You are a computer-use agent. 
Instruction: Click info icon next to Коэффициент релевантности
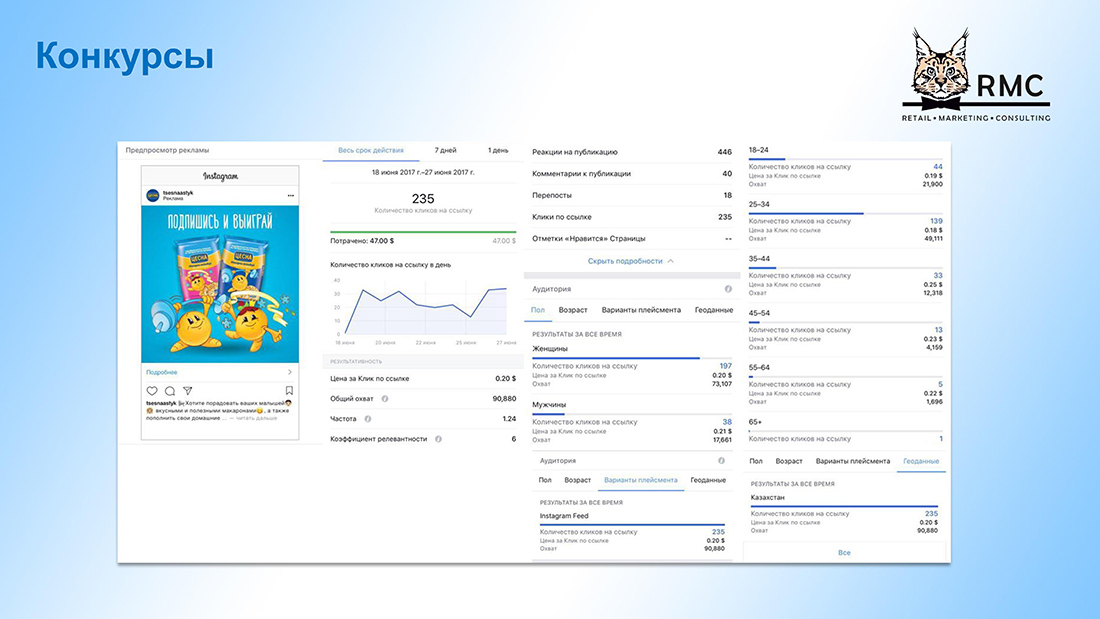click(x=436, y=439)
